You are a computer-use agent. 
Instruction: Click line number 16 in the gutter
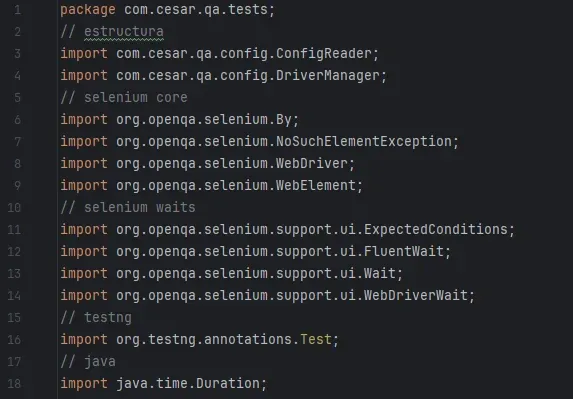[14, 340]
